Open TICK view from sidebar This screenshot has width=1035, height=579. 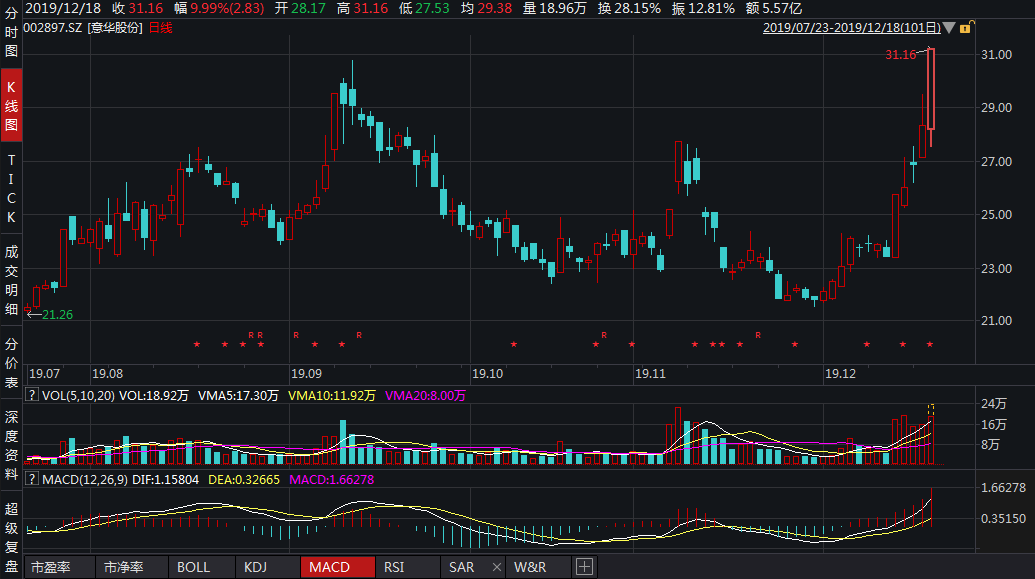coord(11,188)
